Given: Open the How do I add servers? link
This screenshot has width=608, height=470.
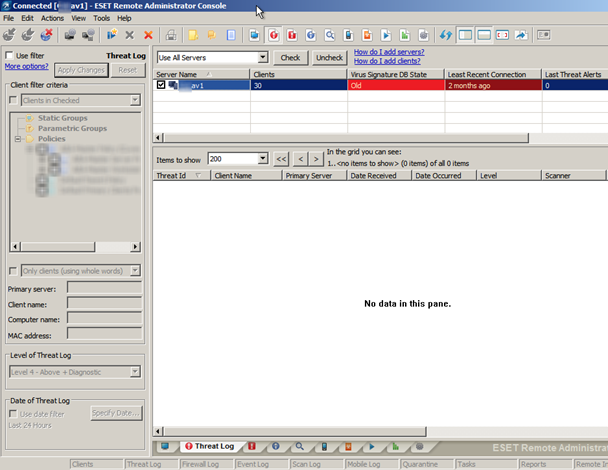Looking at the screenshot, I should pyautogui.click(x=389, y=52).
